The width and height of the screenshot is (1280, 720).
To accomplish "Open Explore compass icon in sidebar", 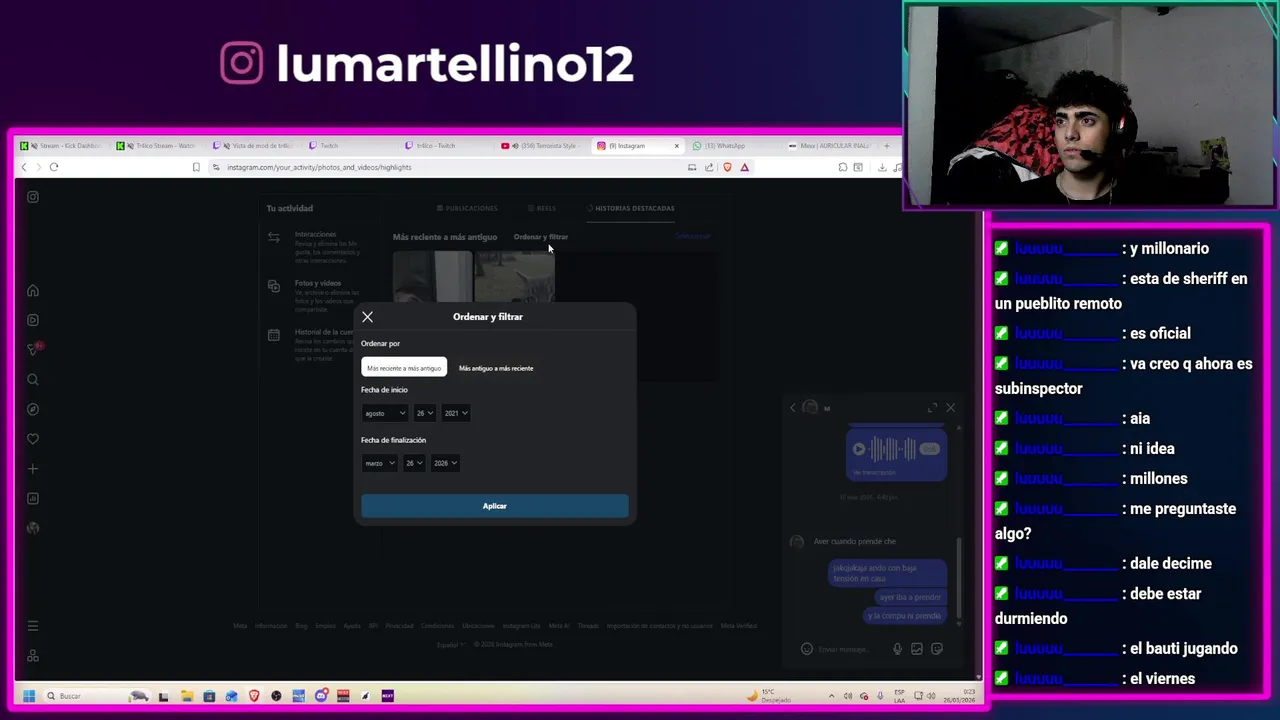I will (33, 409).
